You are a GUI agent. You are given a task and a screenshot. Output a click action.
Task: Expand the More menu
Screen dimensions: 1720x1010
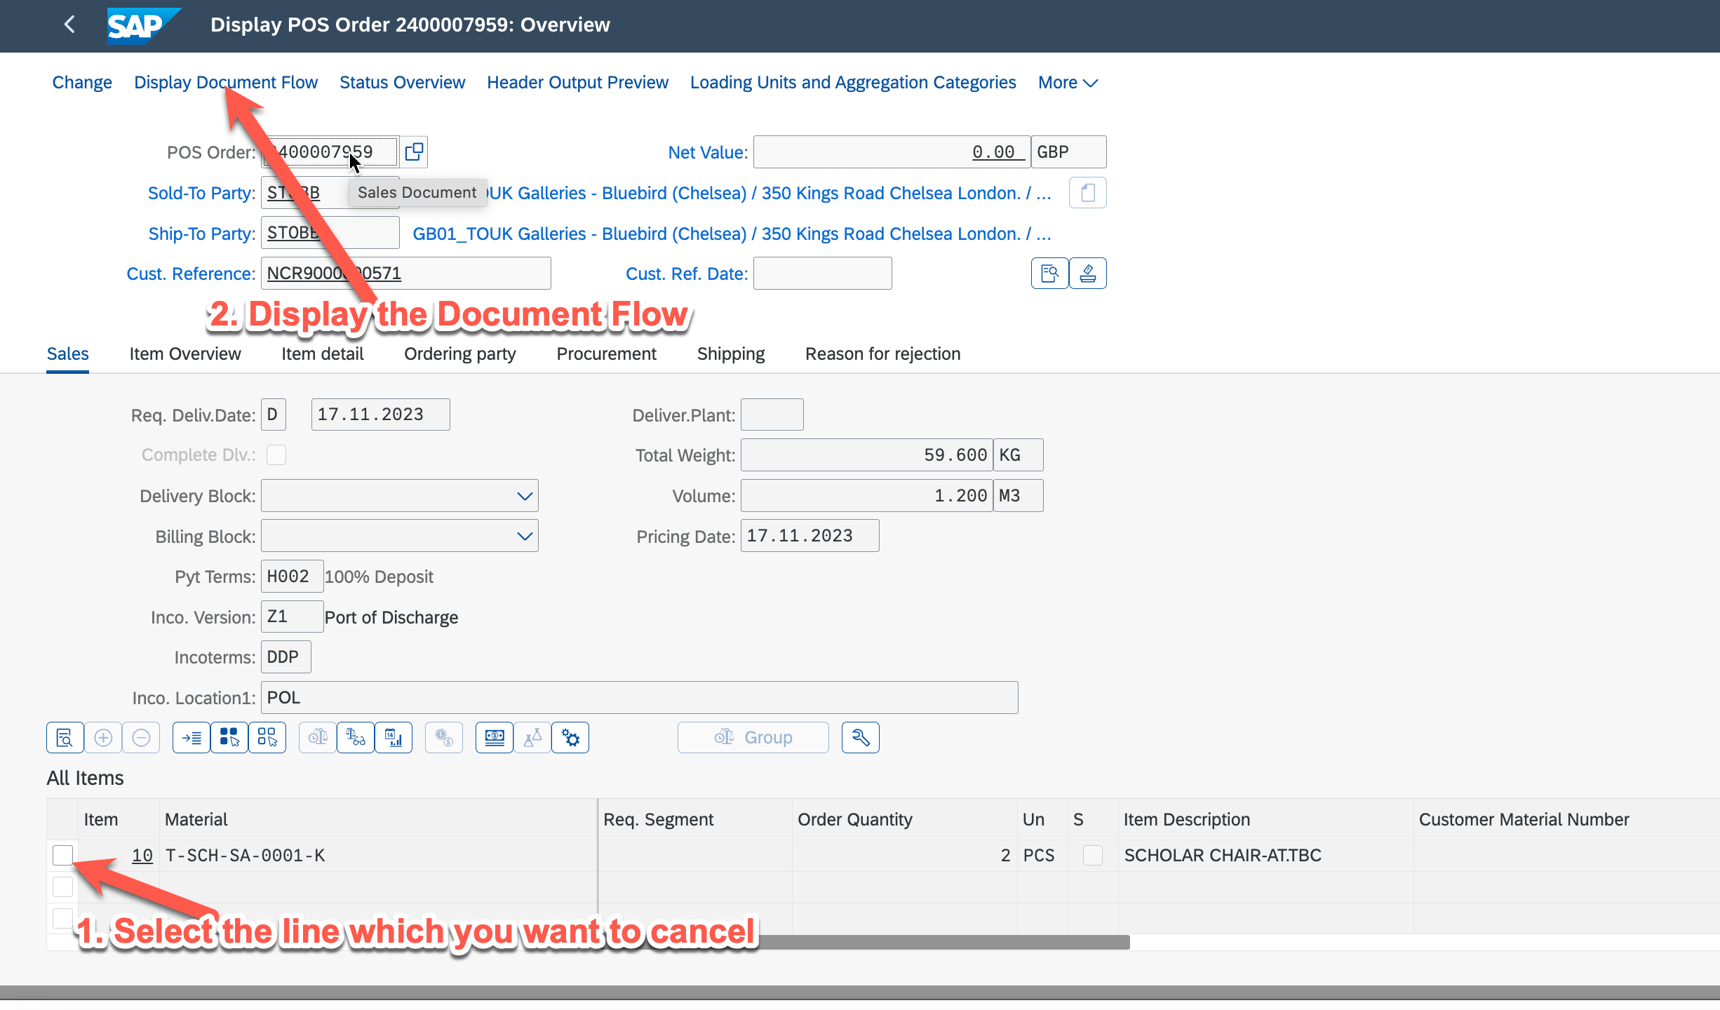pyautogui.click(x=1066, y=82)
